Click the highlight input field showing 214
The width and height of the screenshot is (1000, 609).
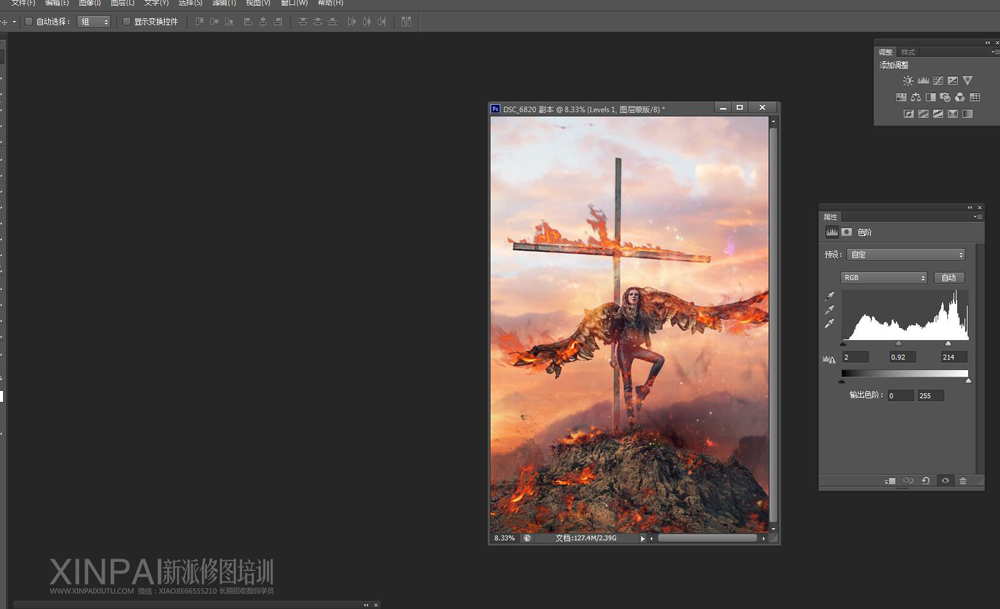tap(954, 357)
